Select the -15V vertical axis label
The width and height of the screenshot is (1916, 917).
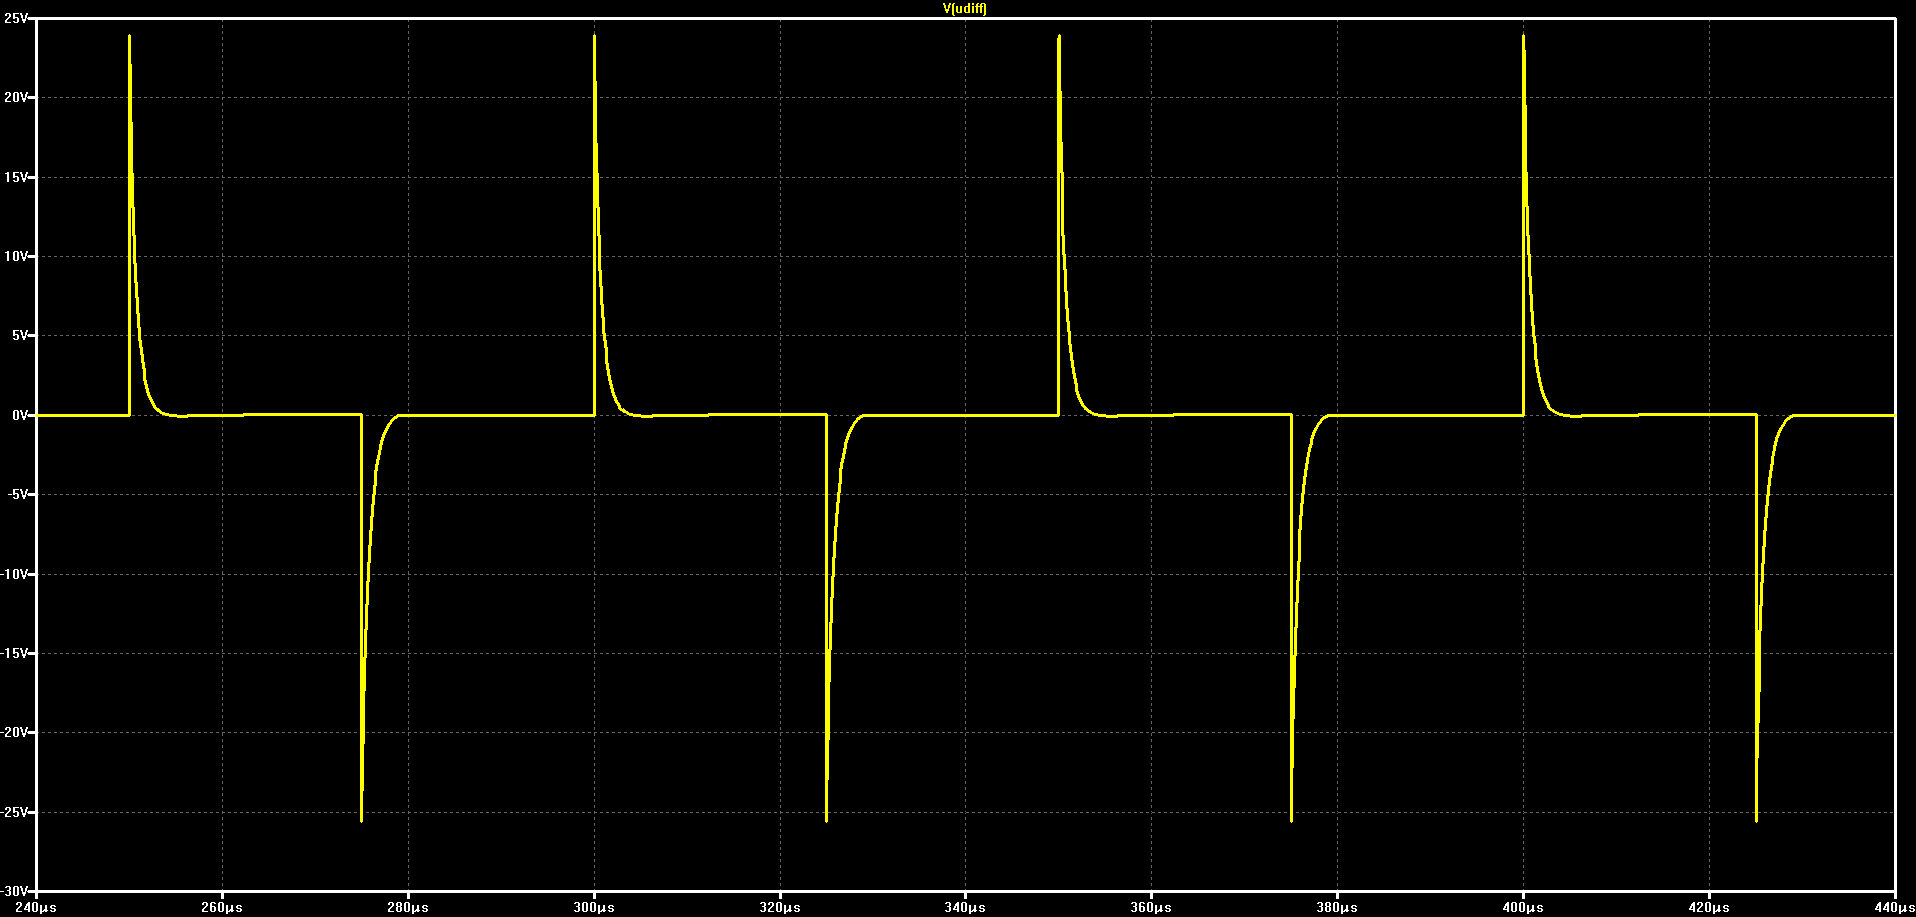click(13, 653)
